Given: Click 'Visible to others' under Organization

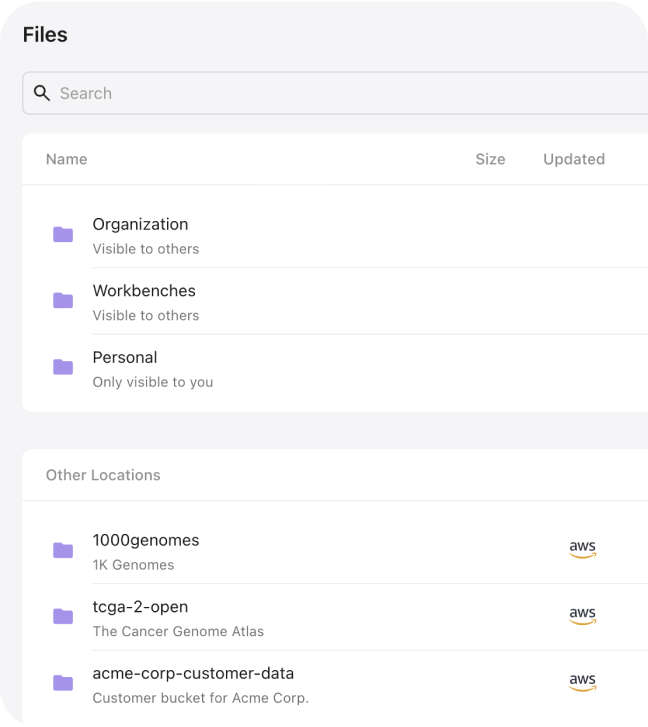Looking at the screenshot, I should [x=146, y=249].
